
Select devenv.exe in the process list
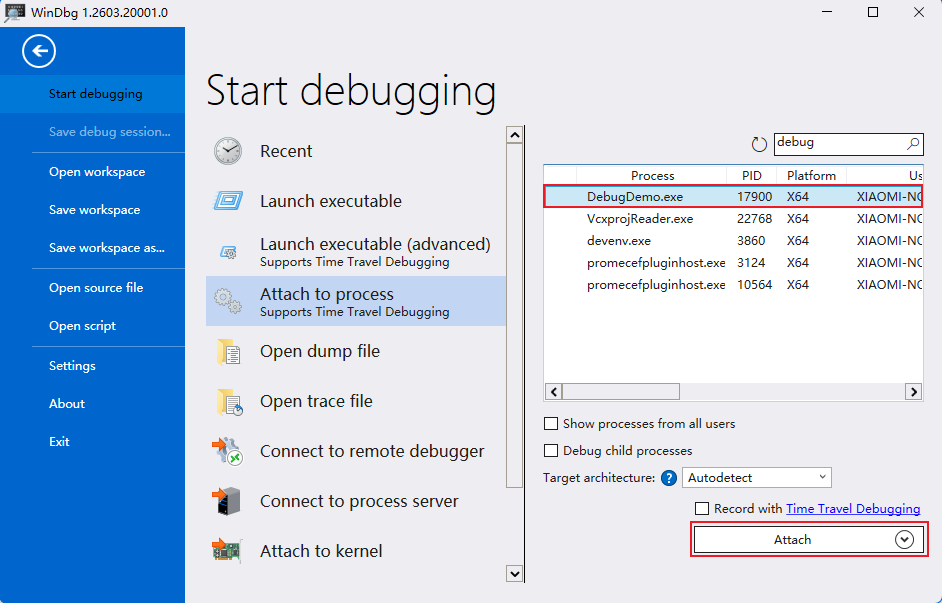pyautogui.click(x=619, y=241)
